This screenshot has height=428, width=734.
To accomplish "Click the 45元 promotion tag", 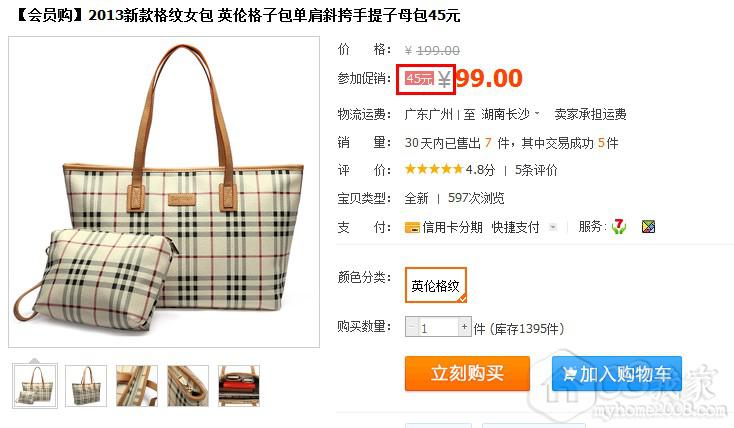I will [419, 79].
